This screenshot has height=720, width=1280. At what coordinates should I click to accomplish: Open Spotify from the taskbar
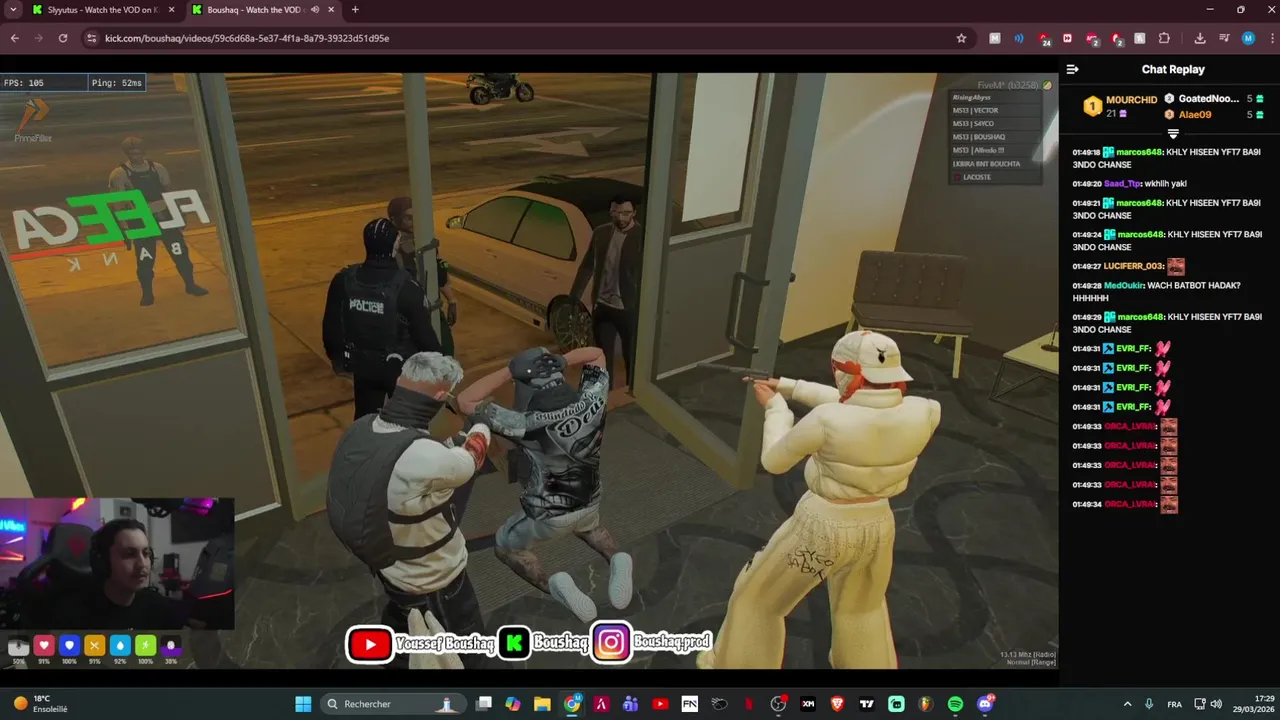(955, 704)
